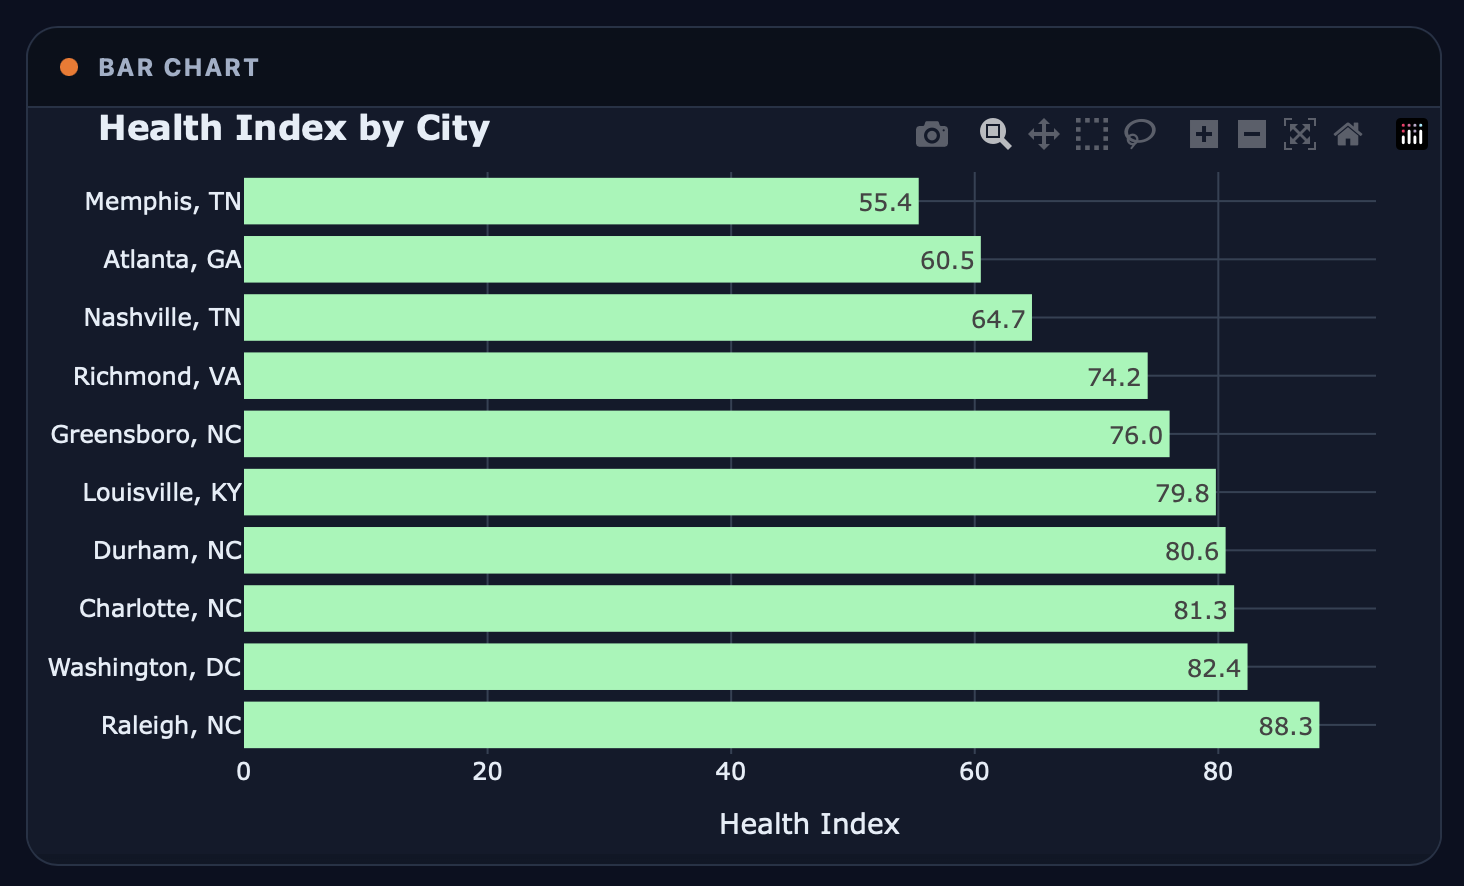Click the 'Washington, DC' axis label

point(145,667)
